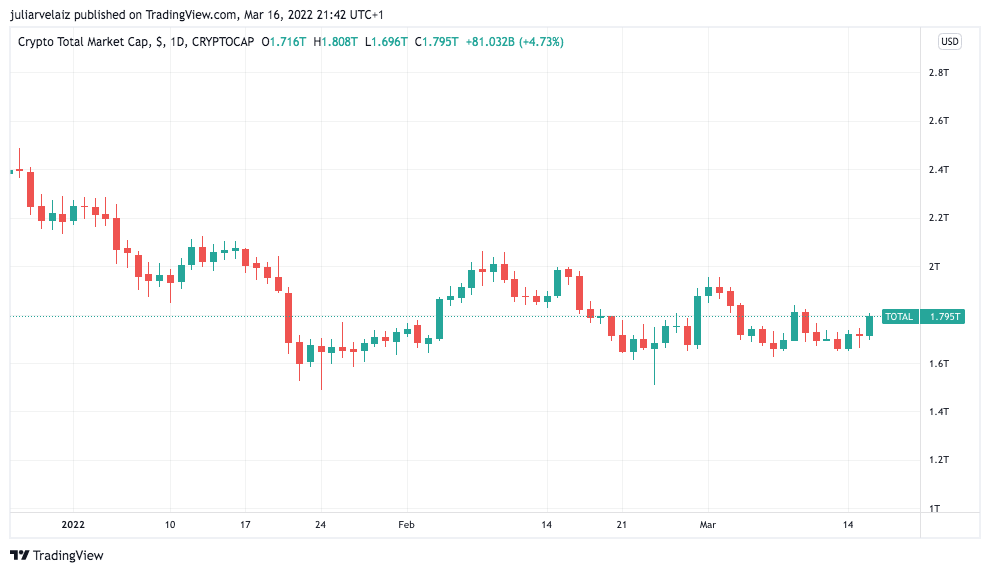Click the 2T price axis label
This screenshot has width=990, height=573.
click(x=935, y=267)
